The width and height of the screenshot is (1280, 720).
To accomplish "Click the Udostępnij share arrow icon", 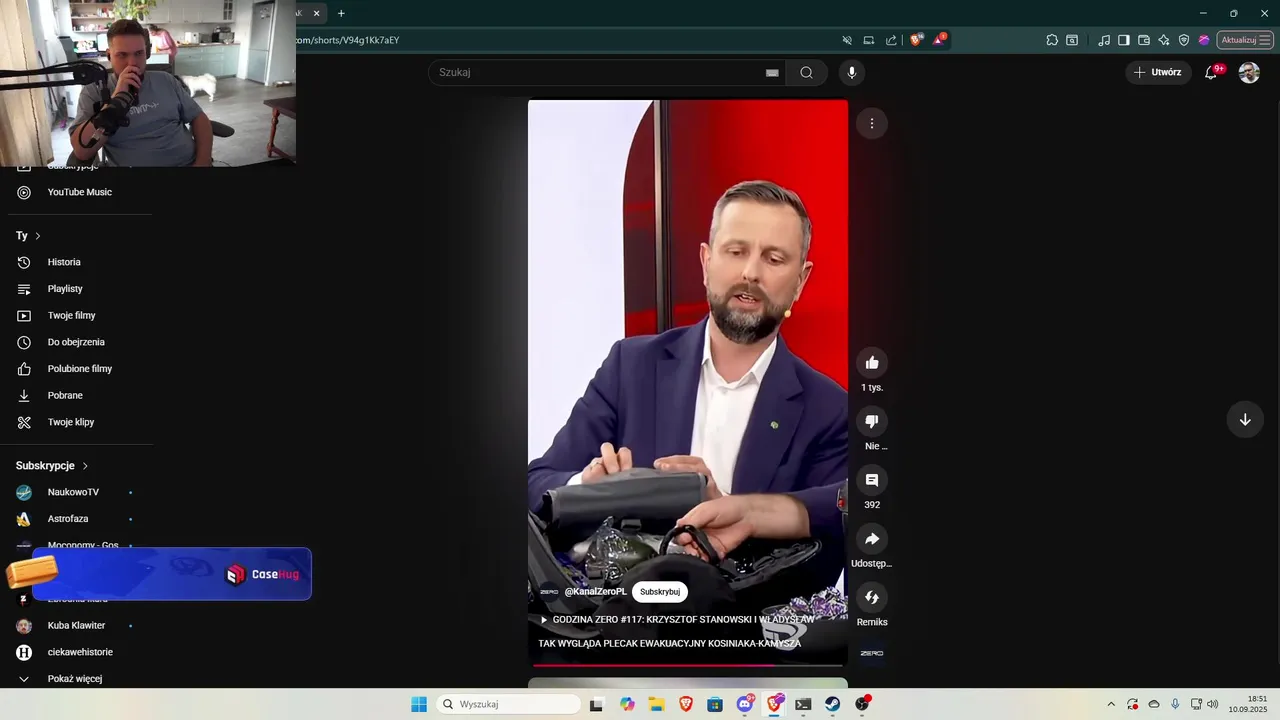I will point(872,539).
